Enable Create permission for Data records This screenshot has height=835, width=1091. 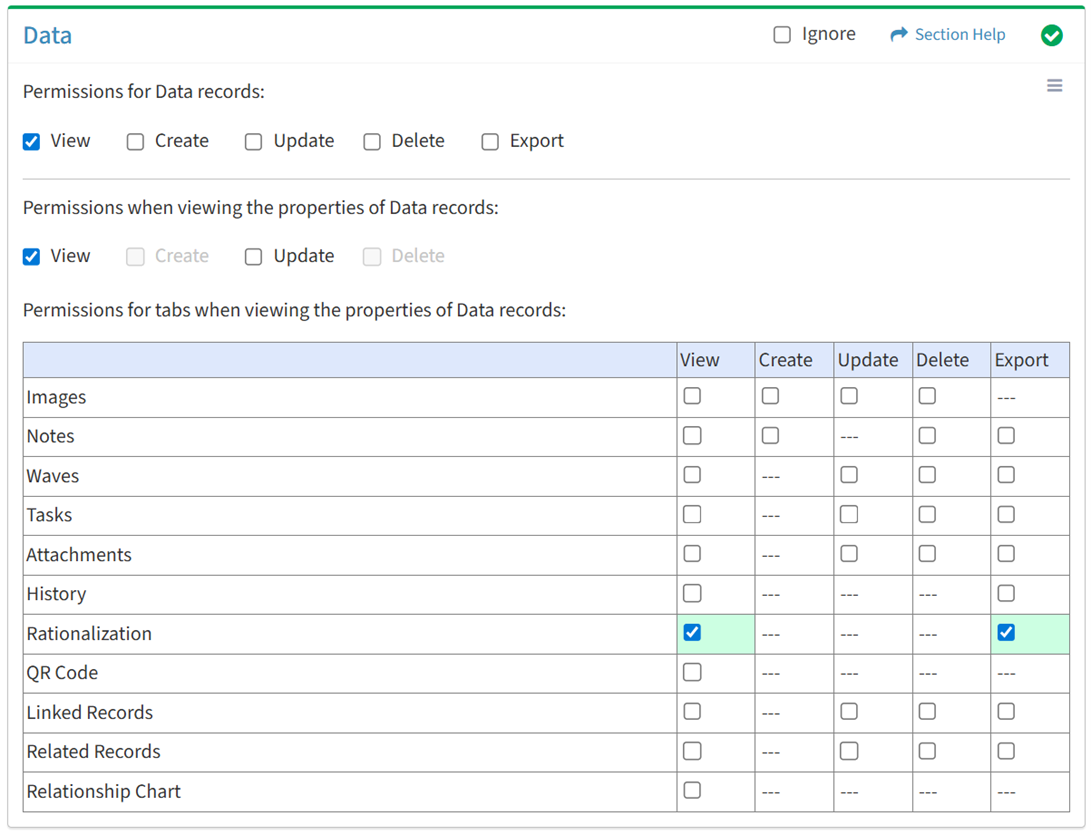[136, 142]
